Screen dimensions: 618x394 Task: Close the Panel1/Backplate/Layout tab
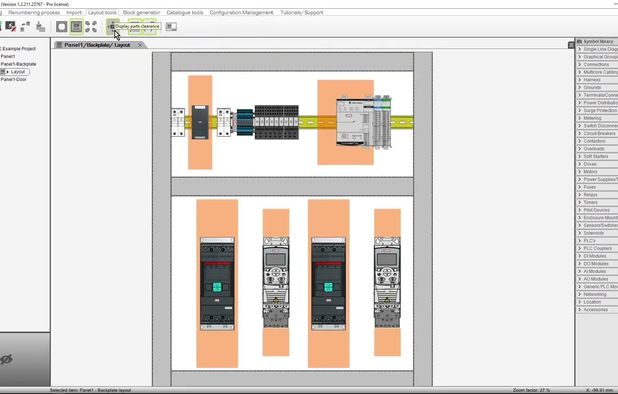140,45
